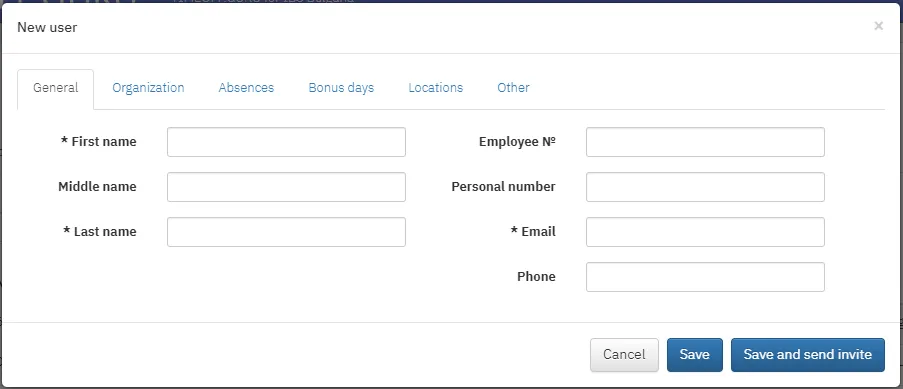The image size is (903, 389).
Task: Cancel the new user form
Action: (624, 355)
